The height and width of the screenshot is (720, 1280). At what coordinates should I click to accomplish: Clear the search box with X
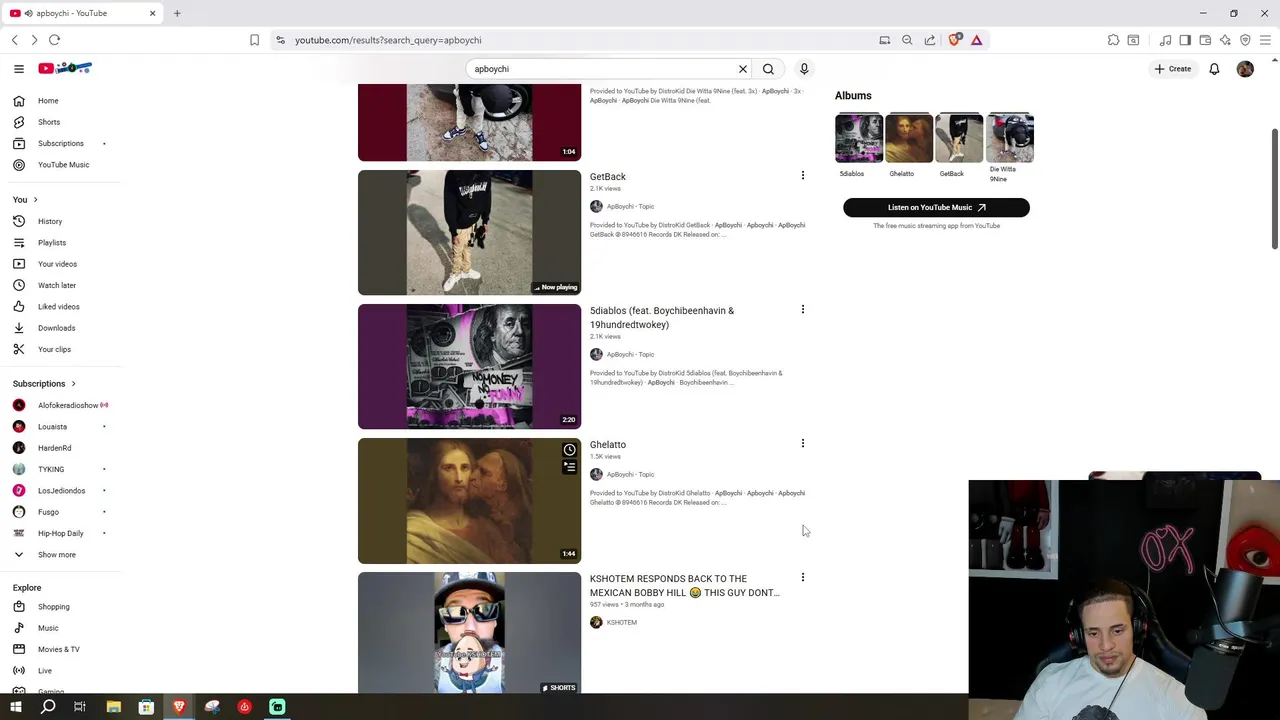pos(743,69)
